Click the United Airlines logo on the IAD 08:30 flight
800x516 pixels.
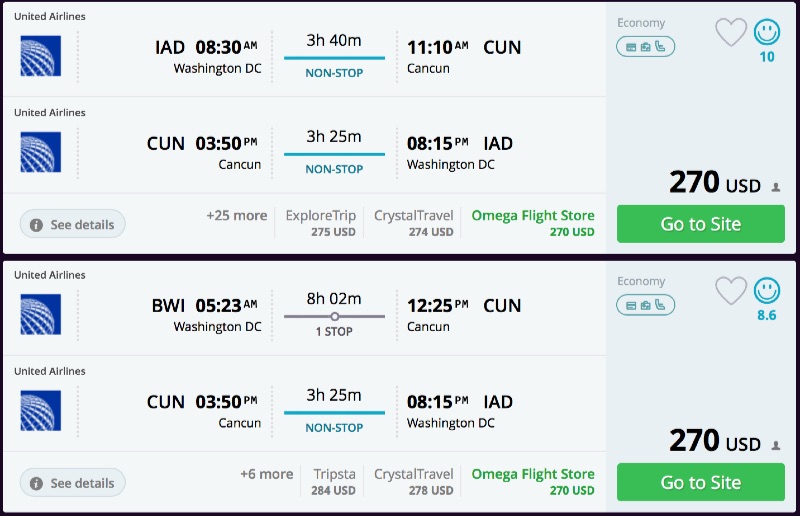pyautogui.click(x=41, y=56)
